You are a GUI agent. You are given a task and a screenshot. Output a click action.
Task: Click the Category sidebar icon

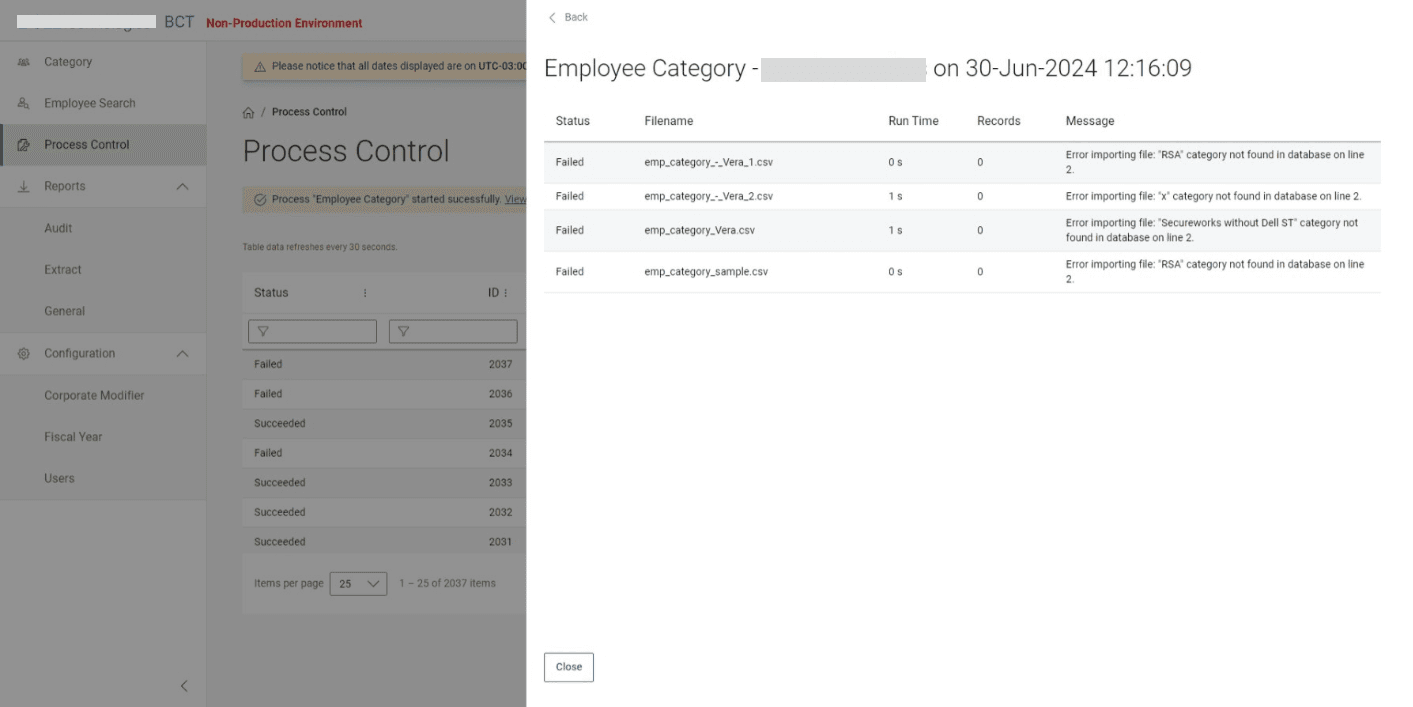click(24, 62)
